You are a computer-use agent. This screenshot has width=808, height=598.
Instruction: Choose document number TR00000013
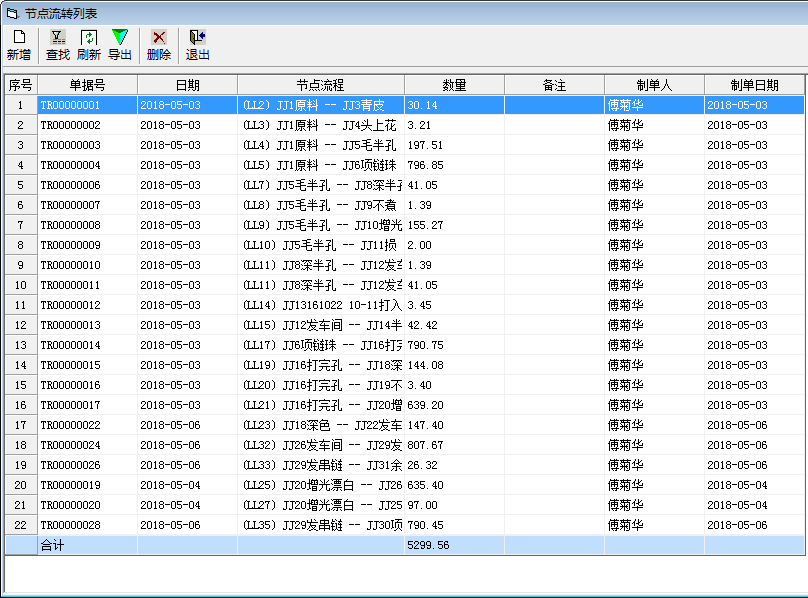point(88,325)
